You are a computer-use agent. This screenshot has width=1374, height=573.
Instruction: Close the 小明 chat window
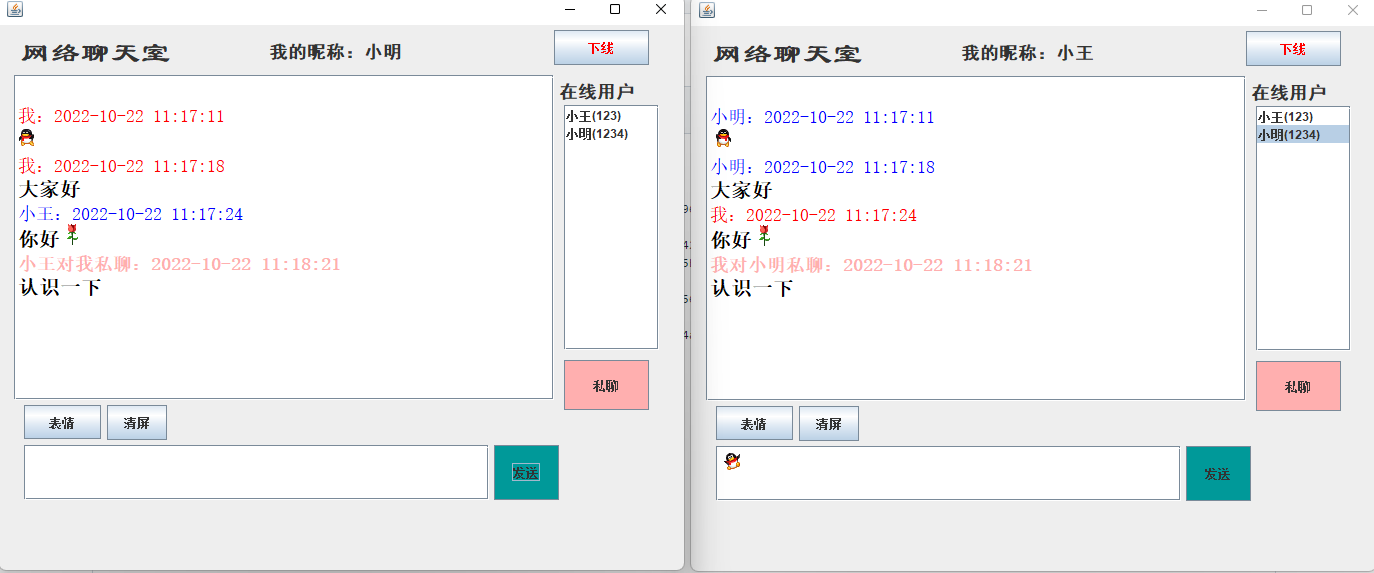pos(661,9)
